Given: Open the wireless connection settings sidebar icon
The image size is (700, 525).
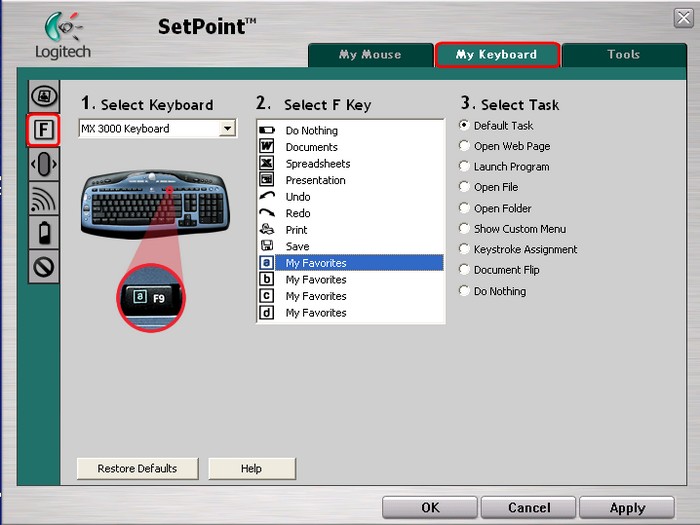Looking at the screenshot, I should (x=44, y=198).
